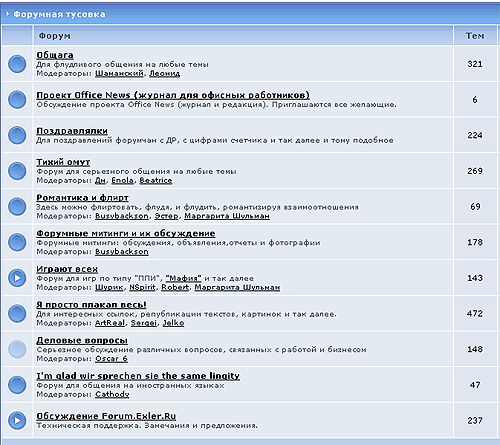The width and height of the screenshot is (500, 445).
Task: Collapse the Форумная тусовка category arrow
Action: tap(7, 14)
